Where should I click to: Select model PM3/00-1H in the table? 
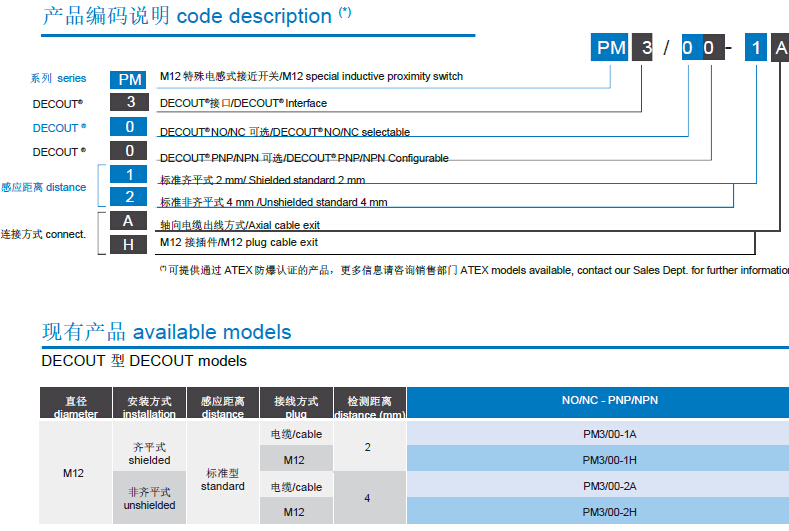609,459
